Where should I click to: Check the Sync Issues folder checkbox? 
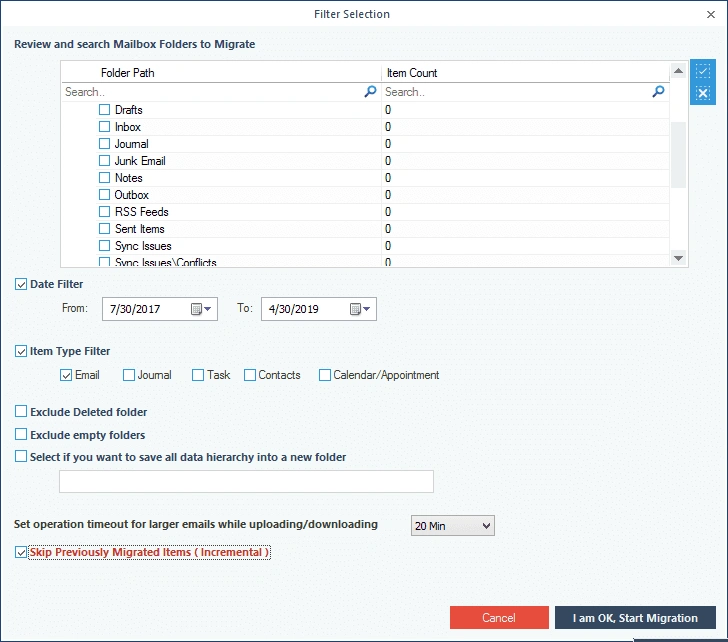tap(104, 246)
